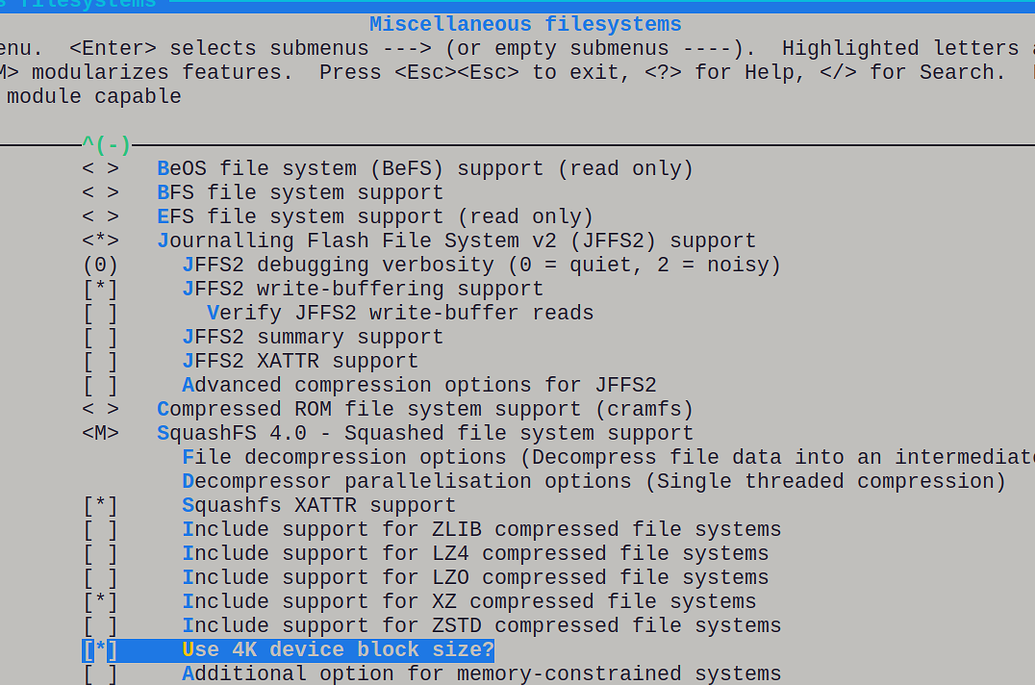Click the highlighted Use 4K device block size
This screenshot has width=1035, height=685.
pos(338,650)
